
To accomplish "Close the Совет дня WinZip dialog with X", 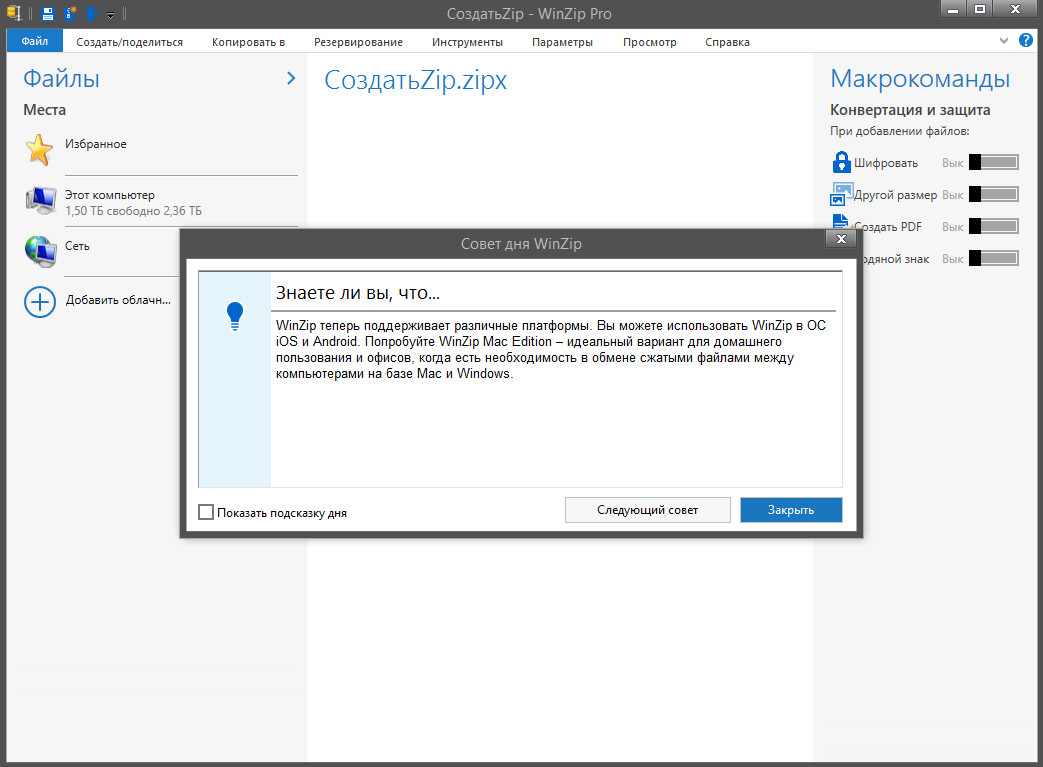I will [841, 239].
